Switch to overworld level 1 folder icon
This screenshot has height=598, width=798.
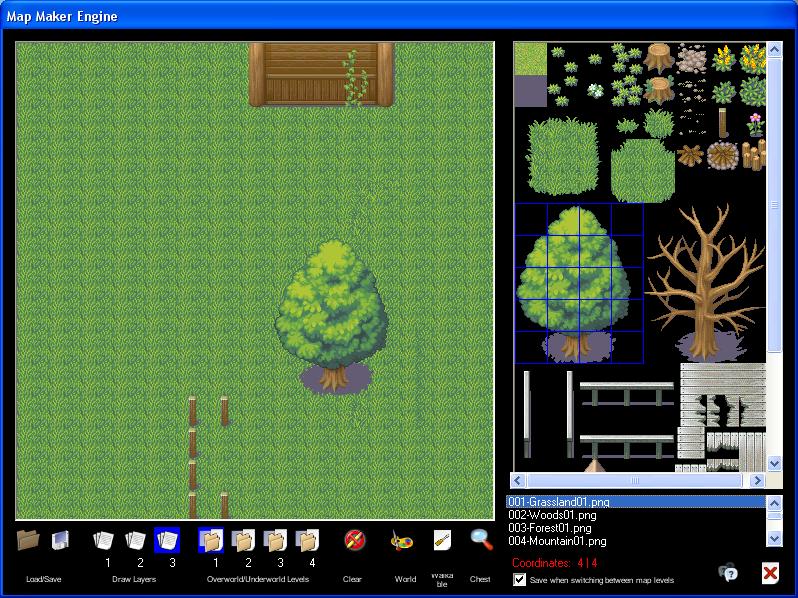click(211, 540)
